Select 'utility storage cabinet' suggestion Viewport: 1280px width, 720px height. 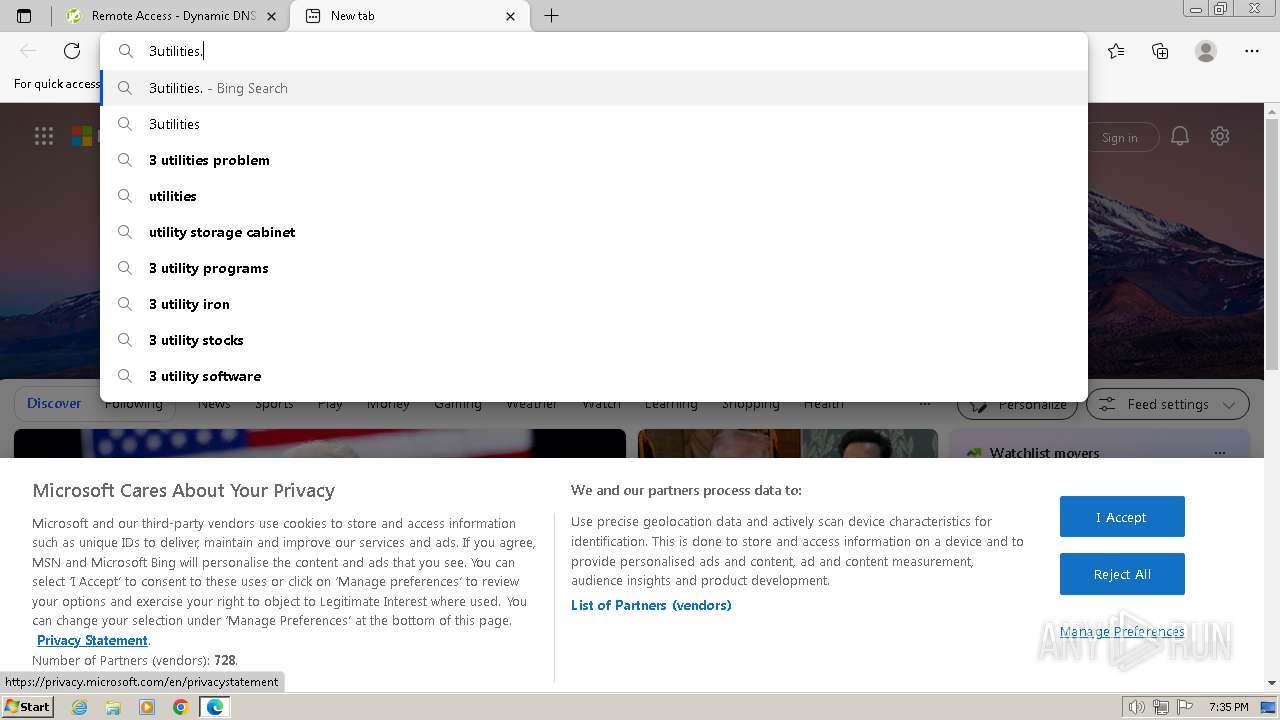594,232
